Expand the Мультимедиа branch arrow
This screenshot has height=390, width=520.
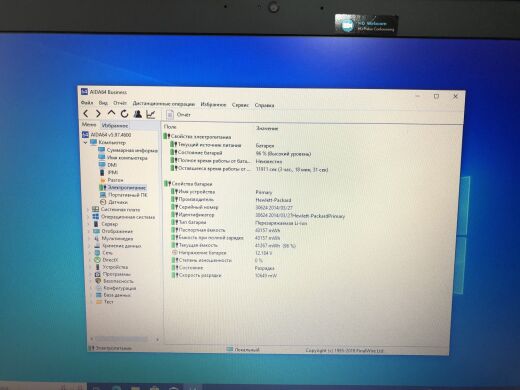click(90, 239)
